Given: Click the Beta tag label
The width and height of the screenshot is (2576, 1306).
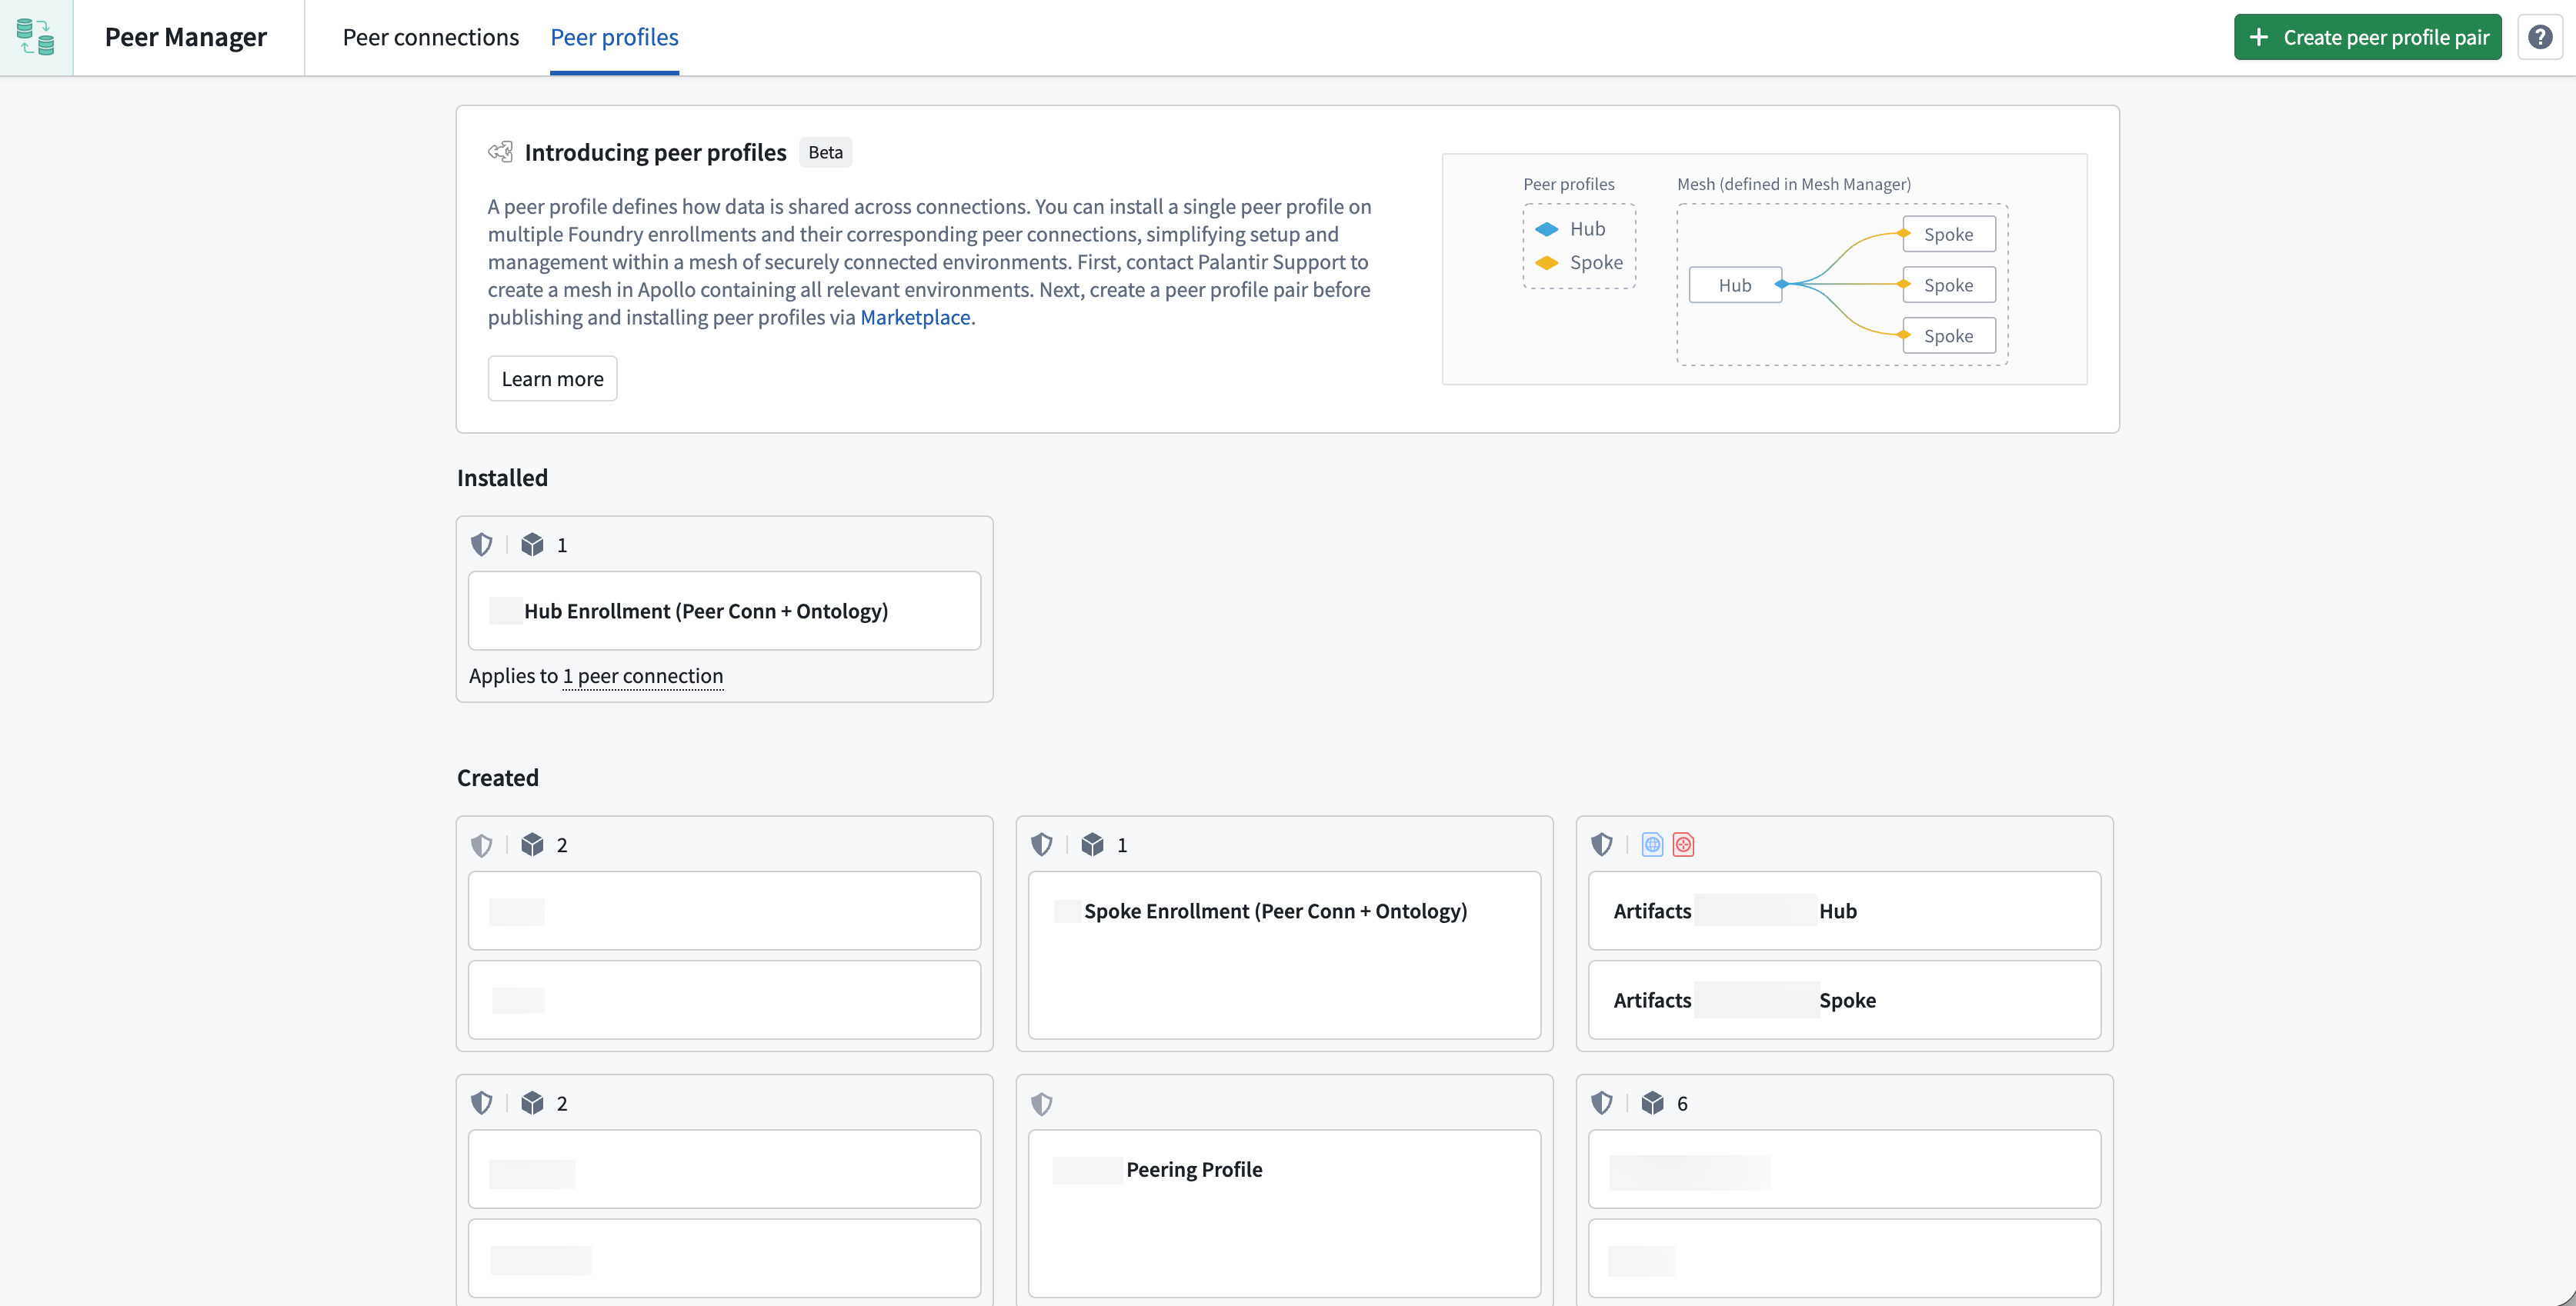Looking at the screenshot, I should (825, 152).
